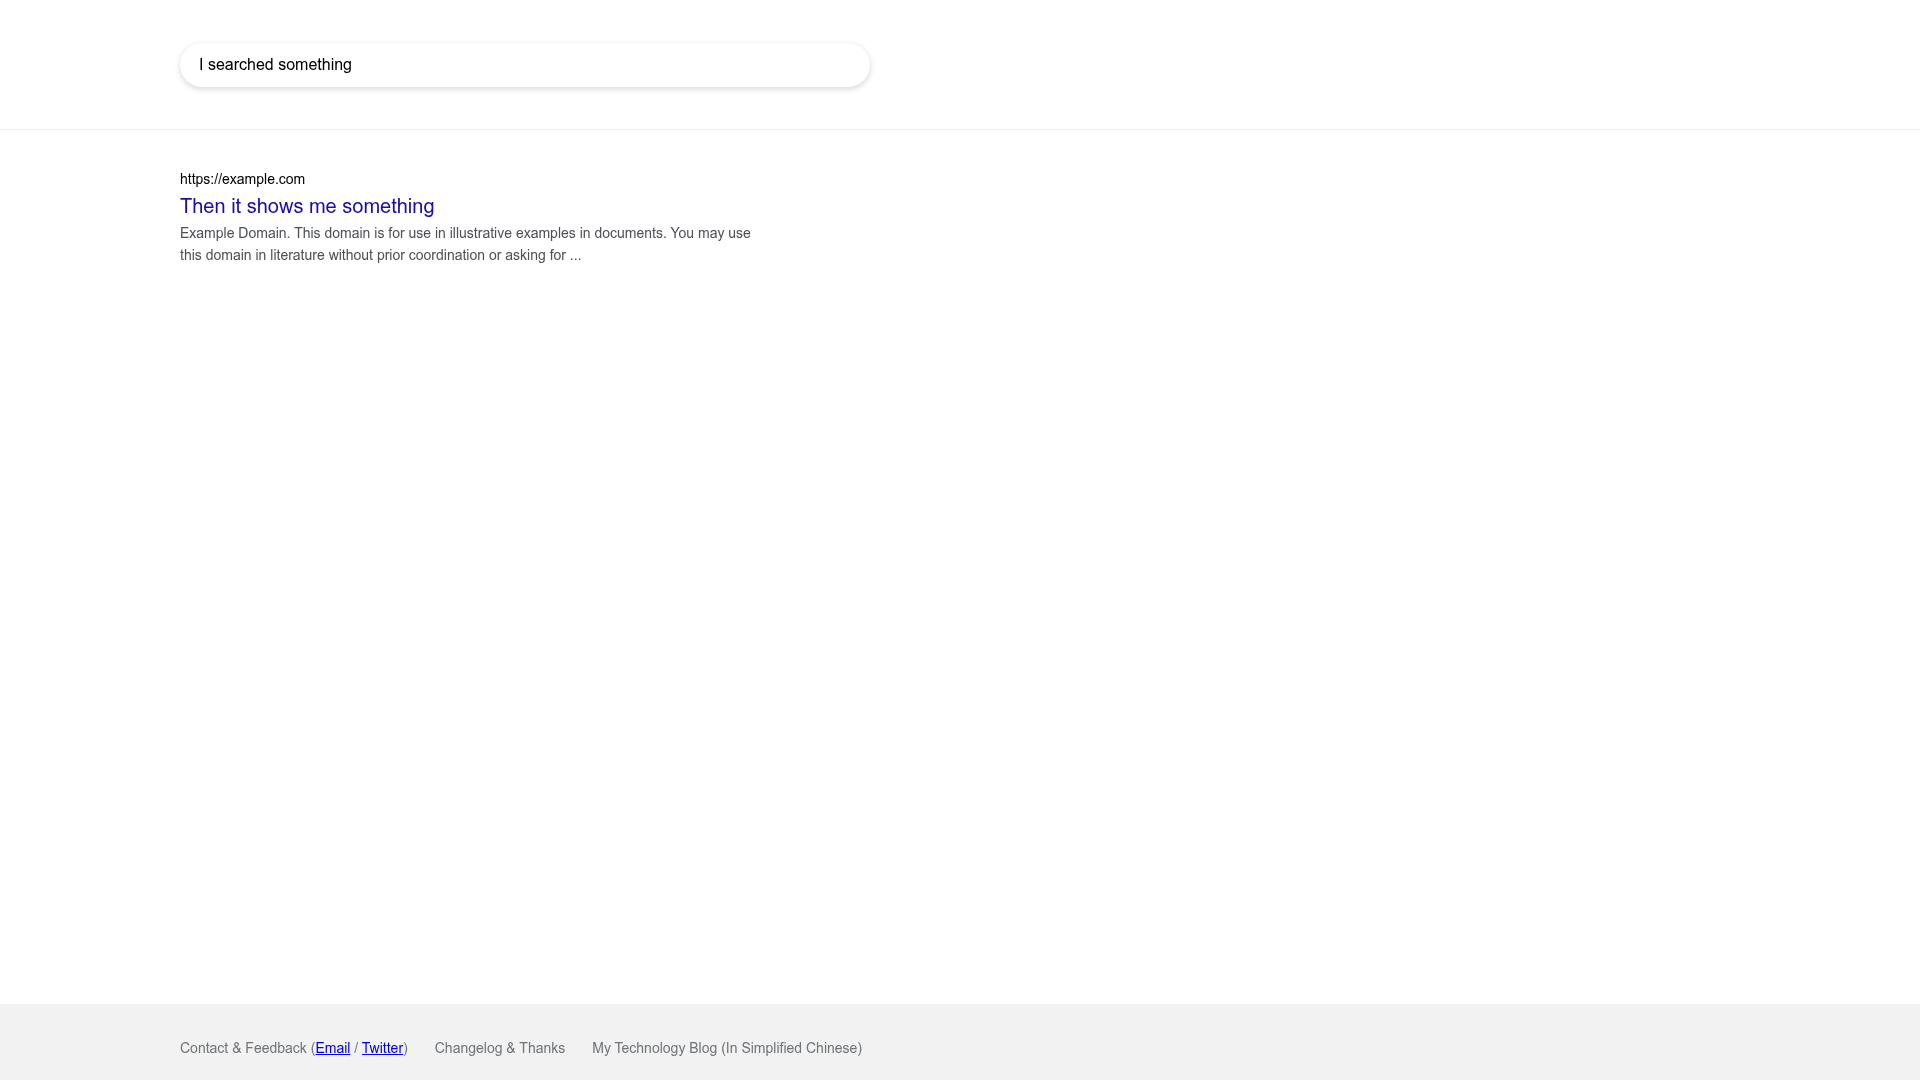Click 'Changelog & Thanks' in the footer
The image size is (1920, 1080).
point(499,1048)
